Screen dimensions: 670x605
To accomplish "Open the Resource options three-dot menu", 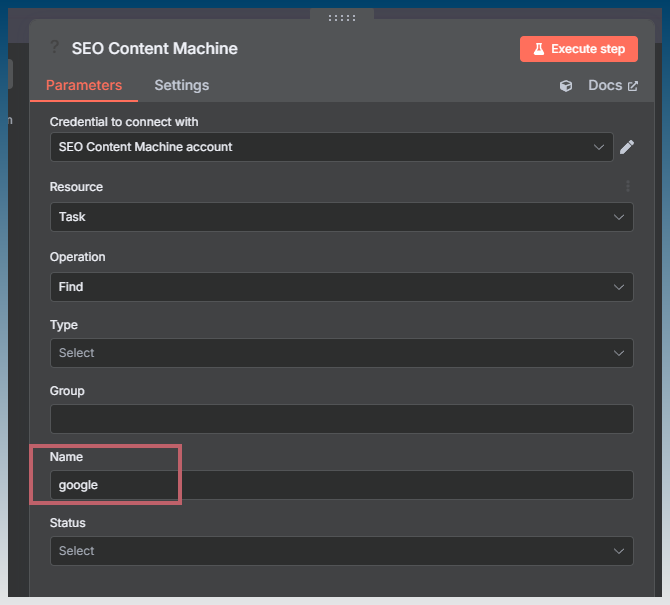I will (628, 186).
